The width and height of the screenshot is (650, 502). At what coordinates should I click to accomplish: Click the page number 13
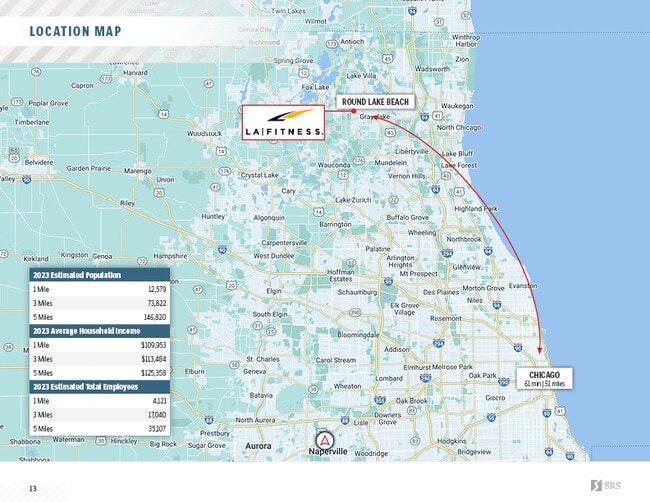pyautogui.click(x=33, y=488)
